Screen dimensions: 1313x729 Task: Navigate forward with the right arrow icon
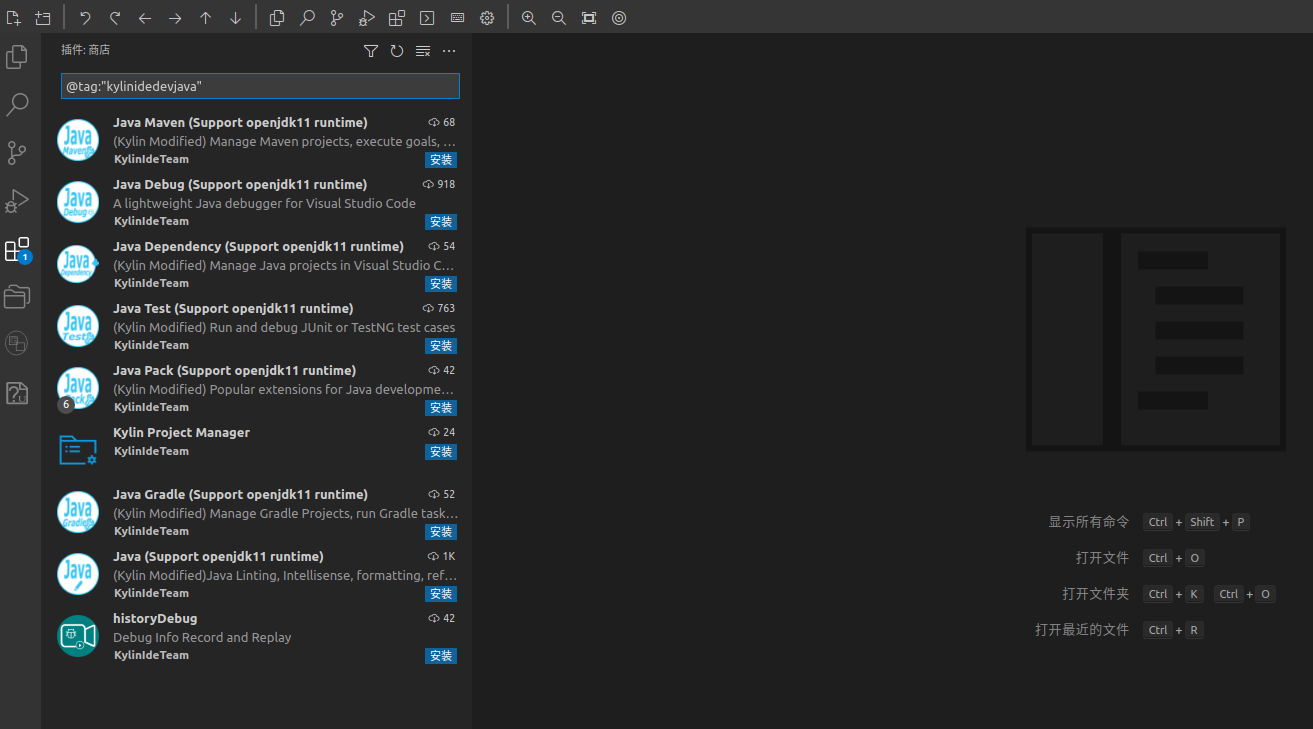(x=175, y=18)
